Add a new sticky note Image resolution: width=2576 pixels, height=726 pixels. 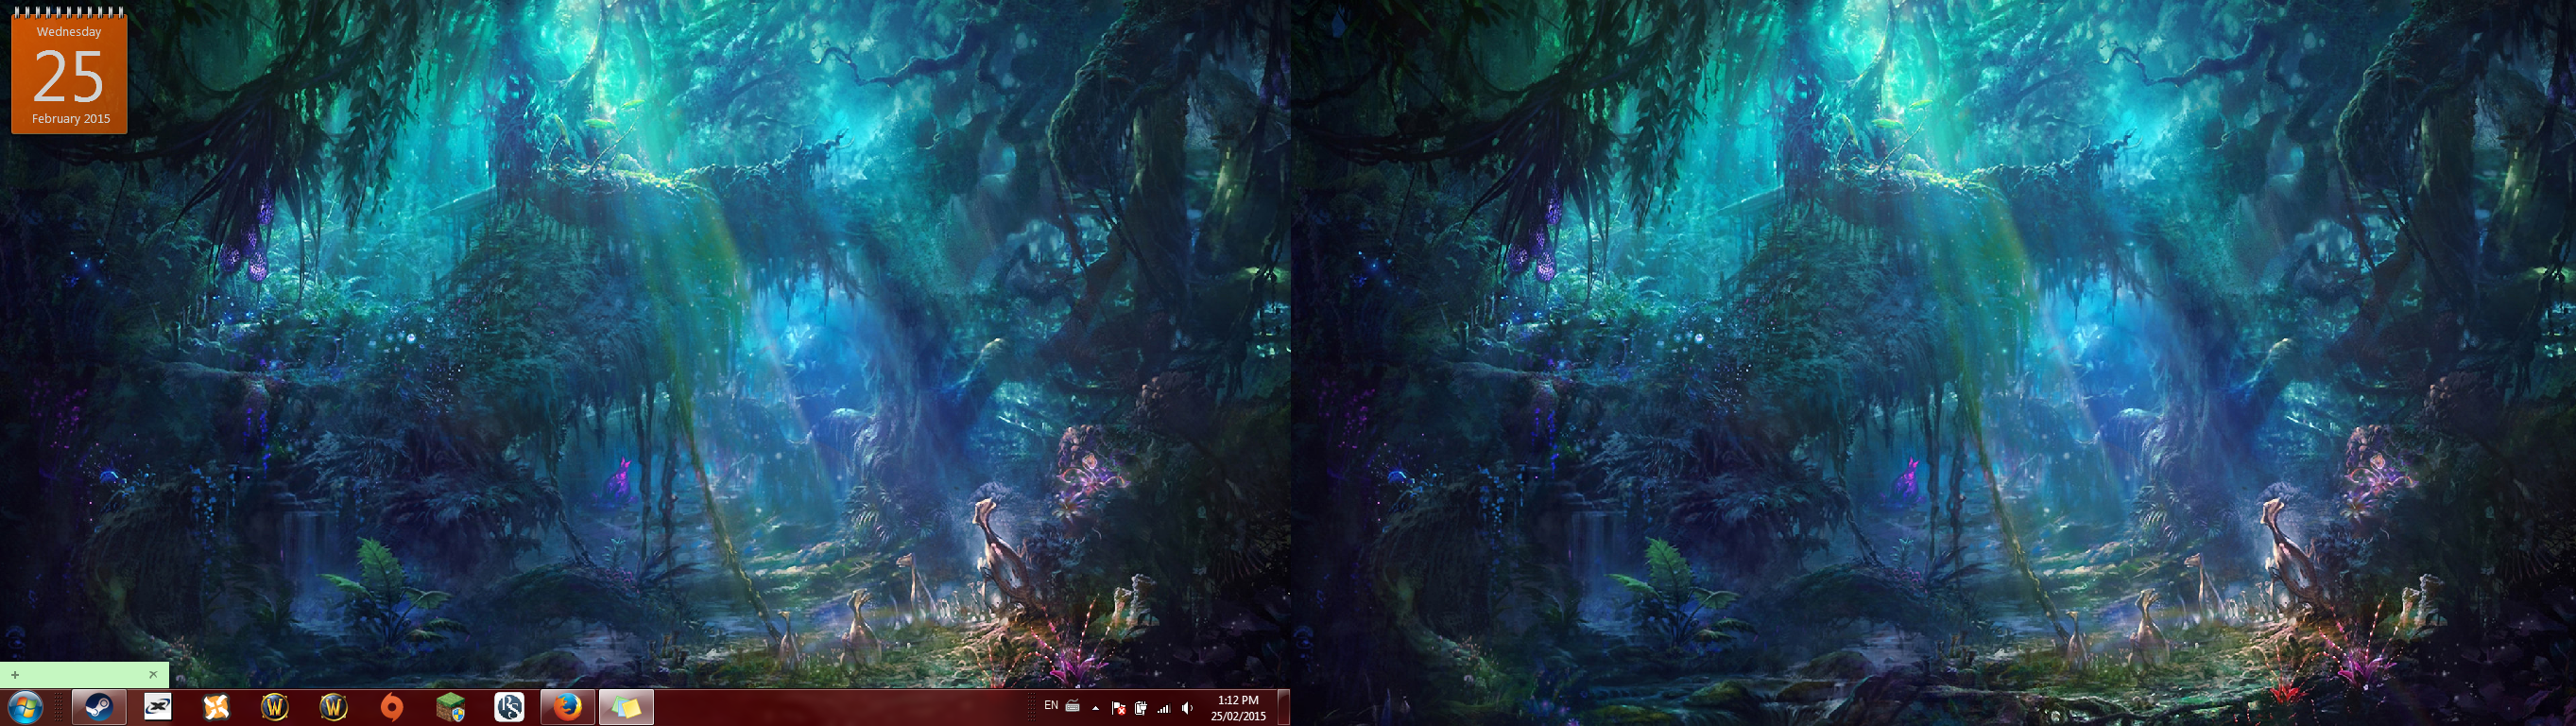coord(15,675)
